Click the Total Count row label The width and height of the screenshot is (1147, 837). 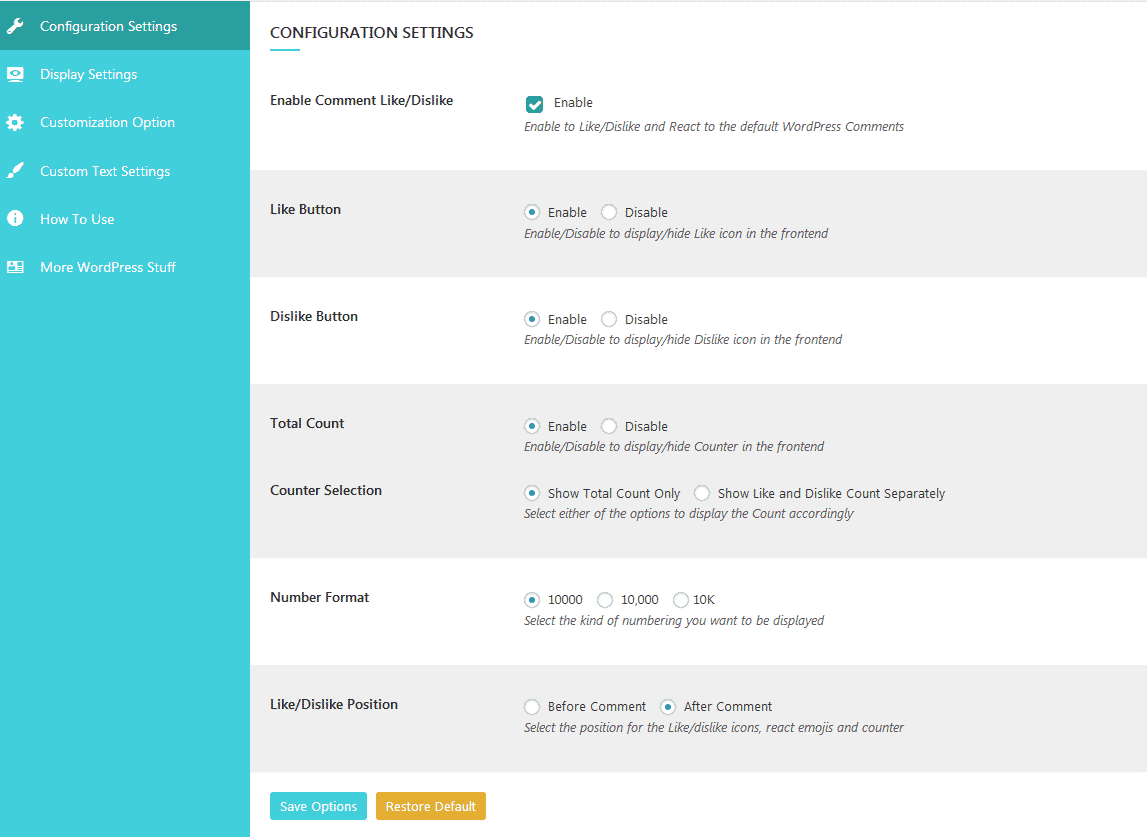pos(307,423)
